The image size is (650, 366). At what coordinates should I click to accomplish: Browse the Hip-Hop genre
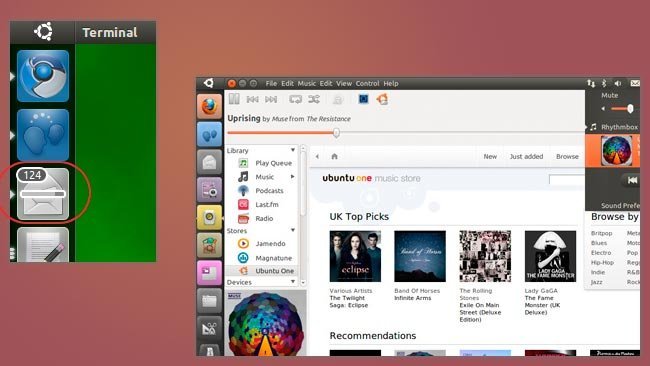click(602, 262)
